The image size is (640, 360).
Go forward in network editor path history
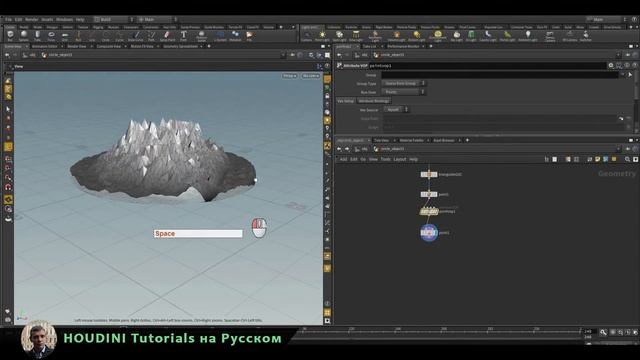pyautogui.click(x=347, y=149)
